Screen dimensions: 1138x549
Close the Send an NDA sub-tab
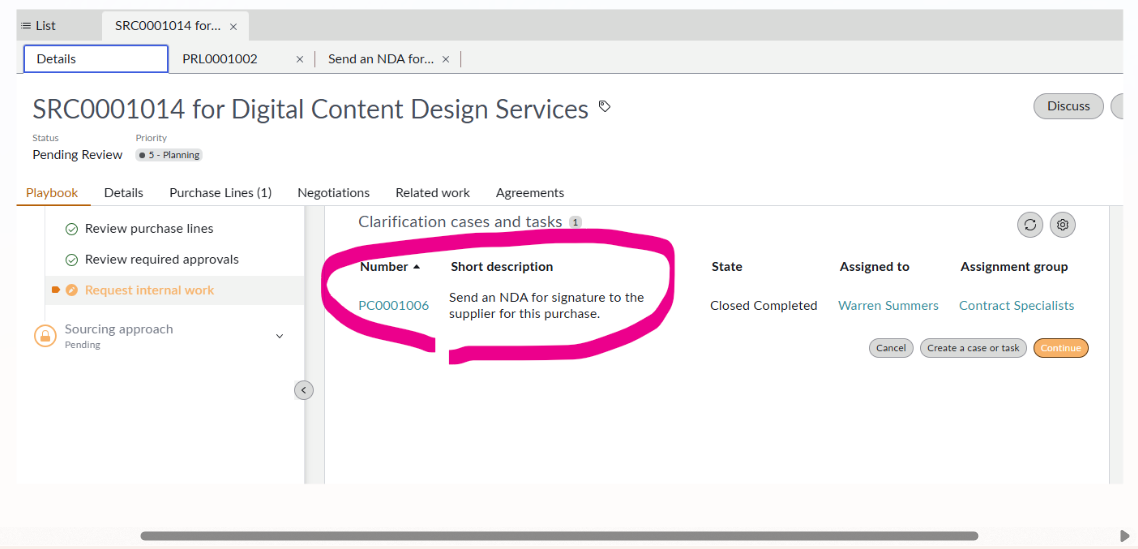click(x=446, y=60)
